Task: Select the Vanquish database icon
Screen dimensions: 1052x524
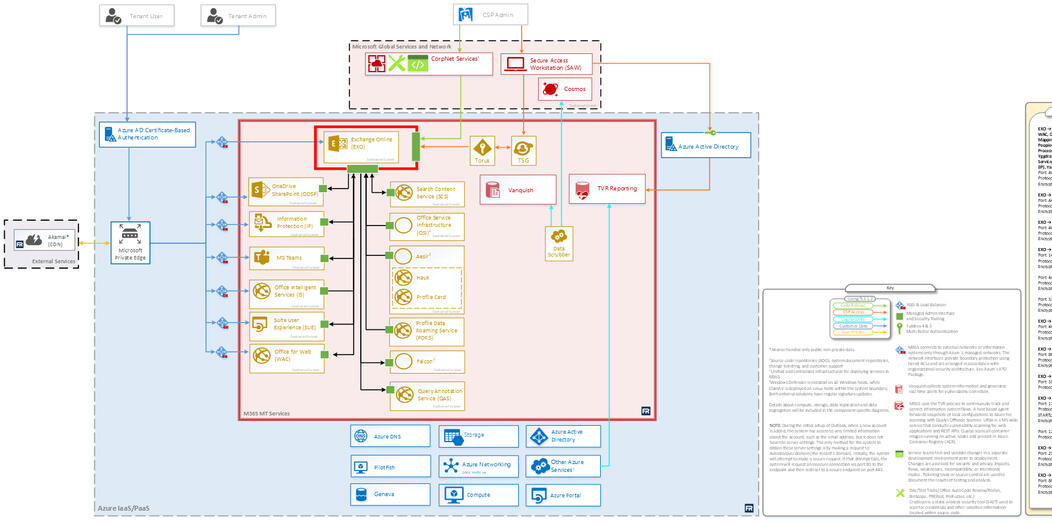Action: [x=494, y=190]
